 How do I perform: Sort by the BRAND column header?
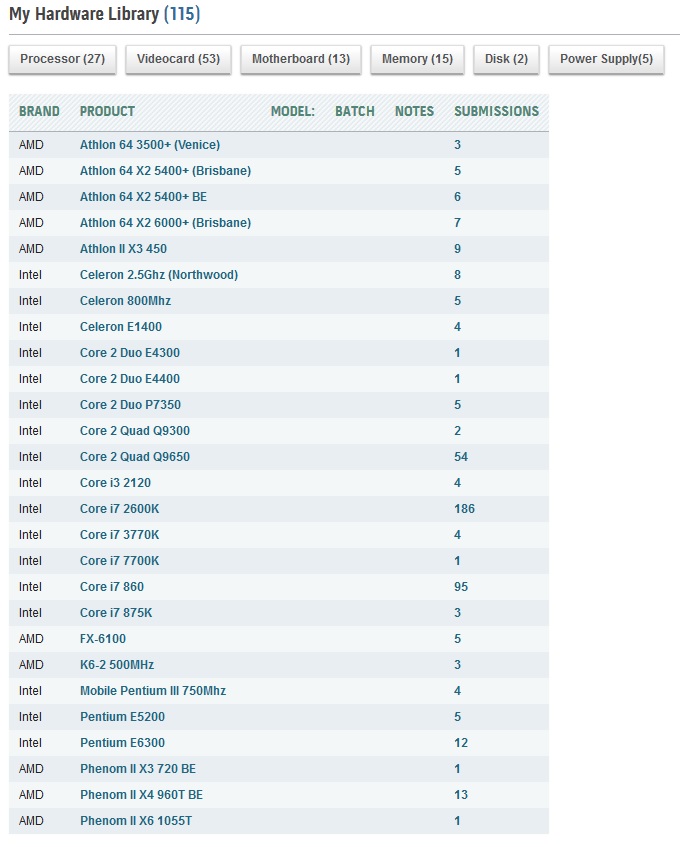click(x=39, y=111)
